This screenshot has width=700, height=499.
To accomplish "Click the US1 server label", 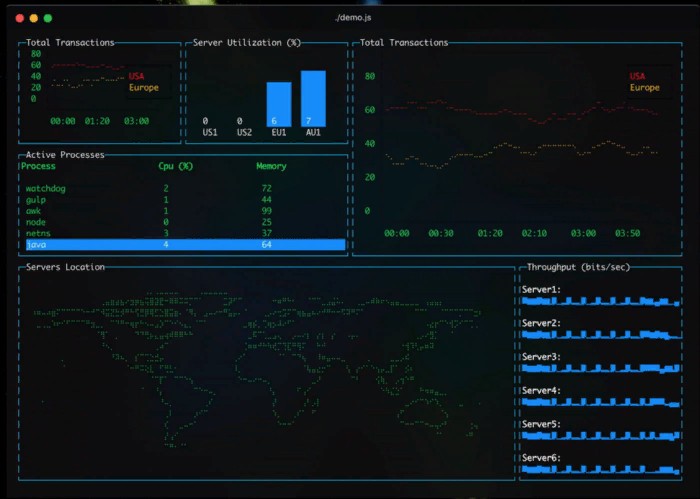I will 210,133.
